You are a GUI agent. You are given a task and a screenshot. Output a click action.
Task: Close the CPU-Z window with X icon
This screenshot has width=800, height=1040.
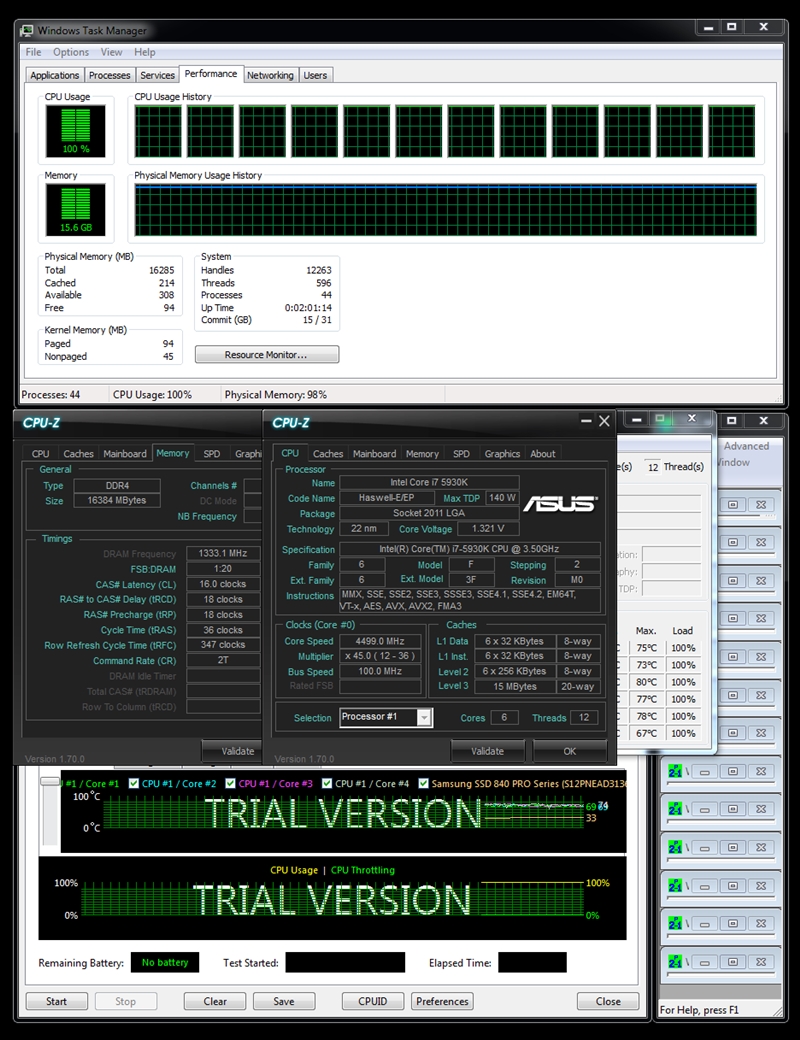coord(603,422)
